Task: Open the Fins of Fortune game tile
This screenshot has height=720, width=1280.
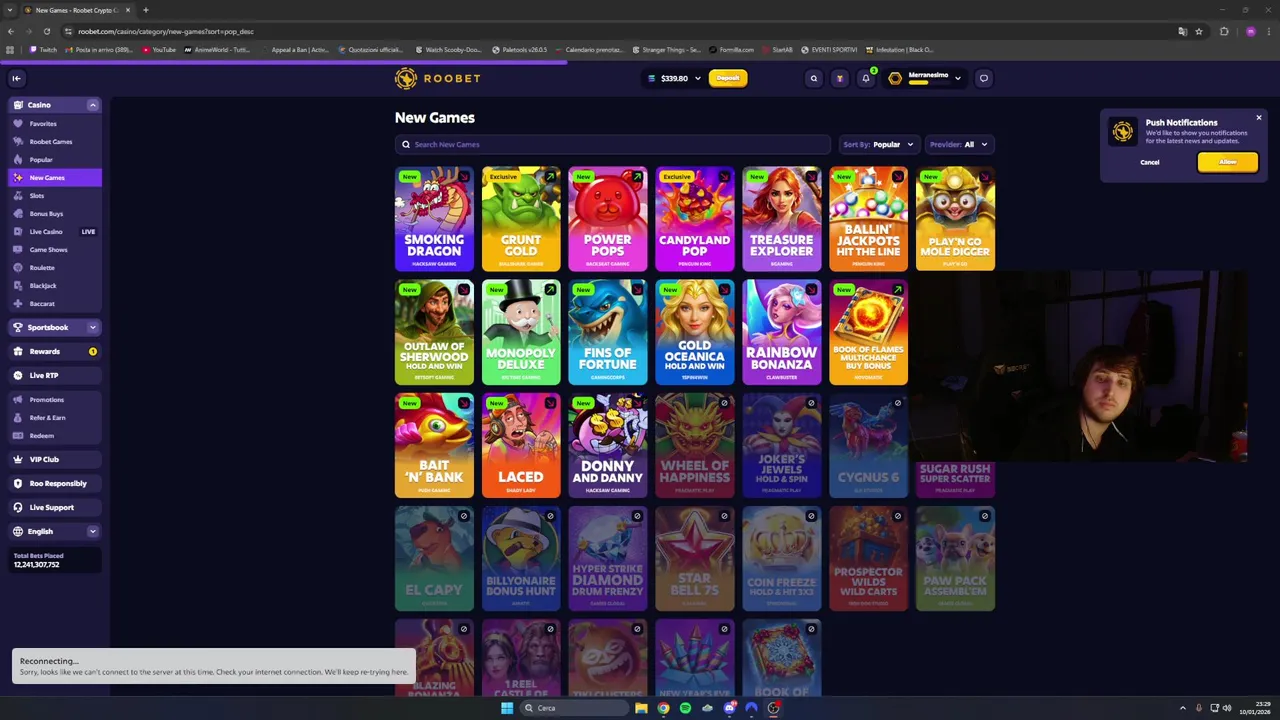Action: (x=608, y=332)
